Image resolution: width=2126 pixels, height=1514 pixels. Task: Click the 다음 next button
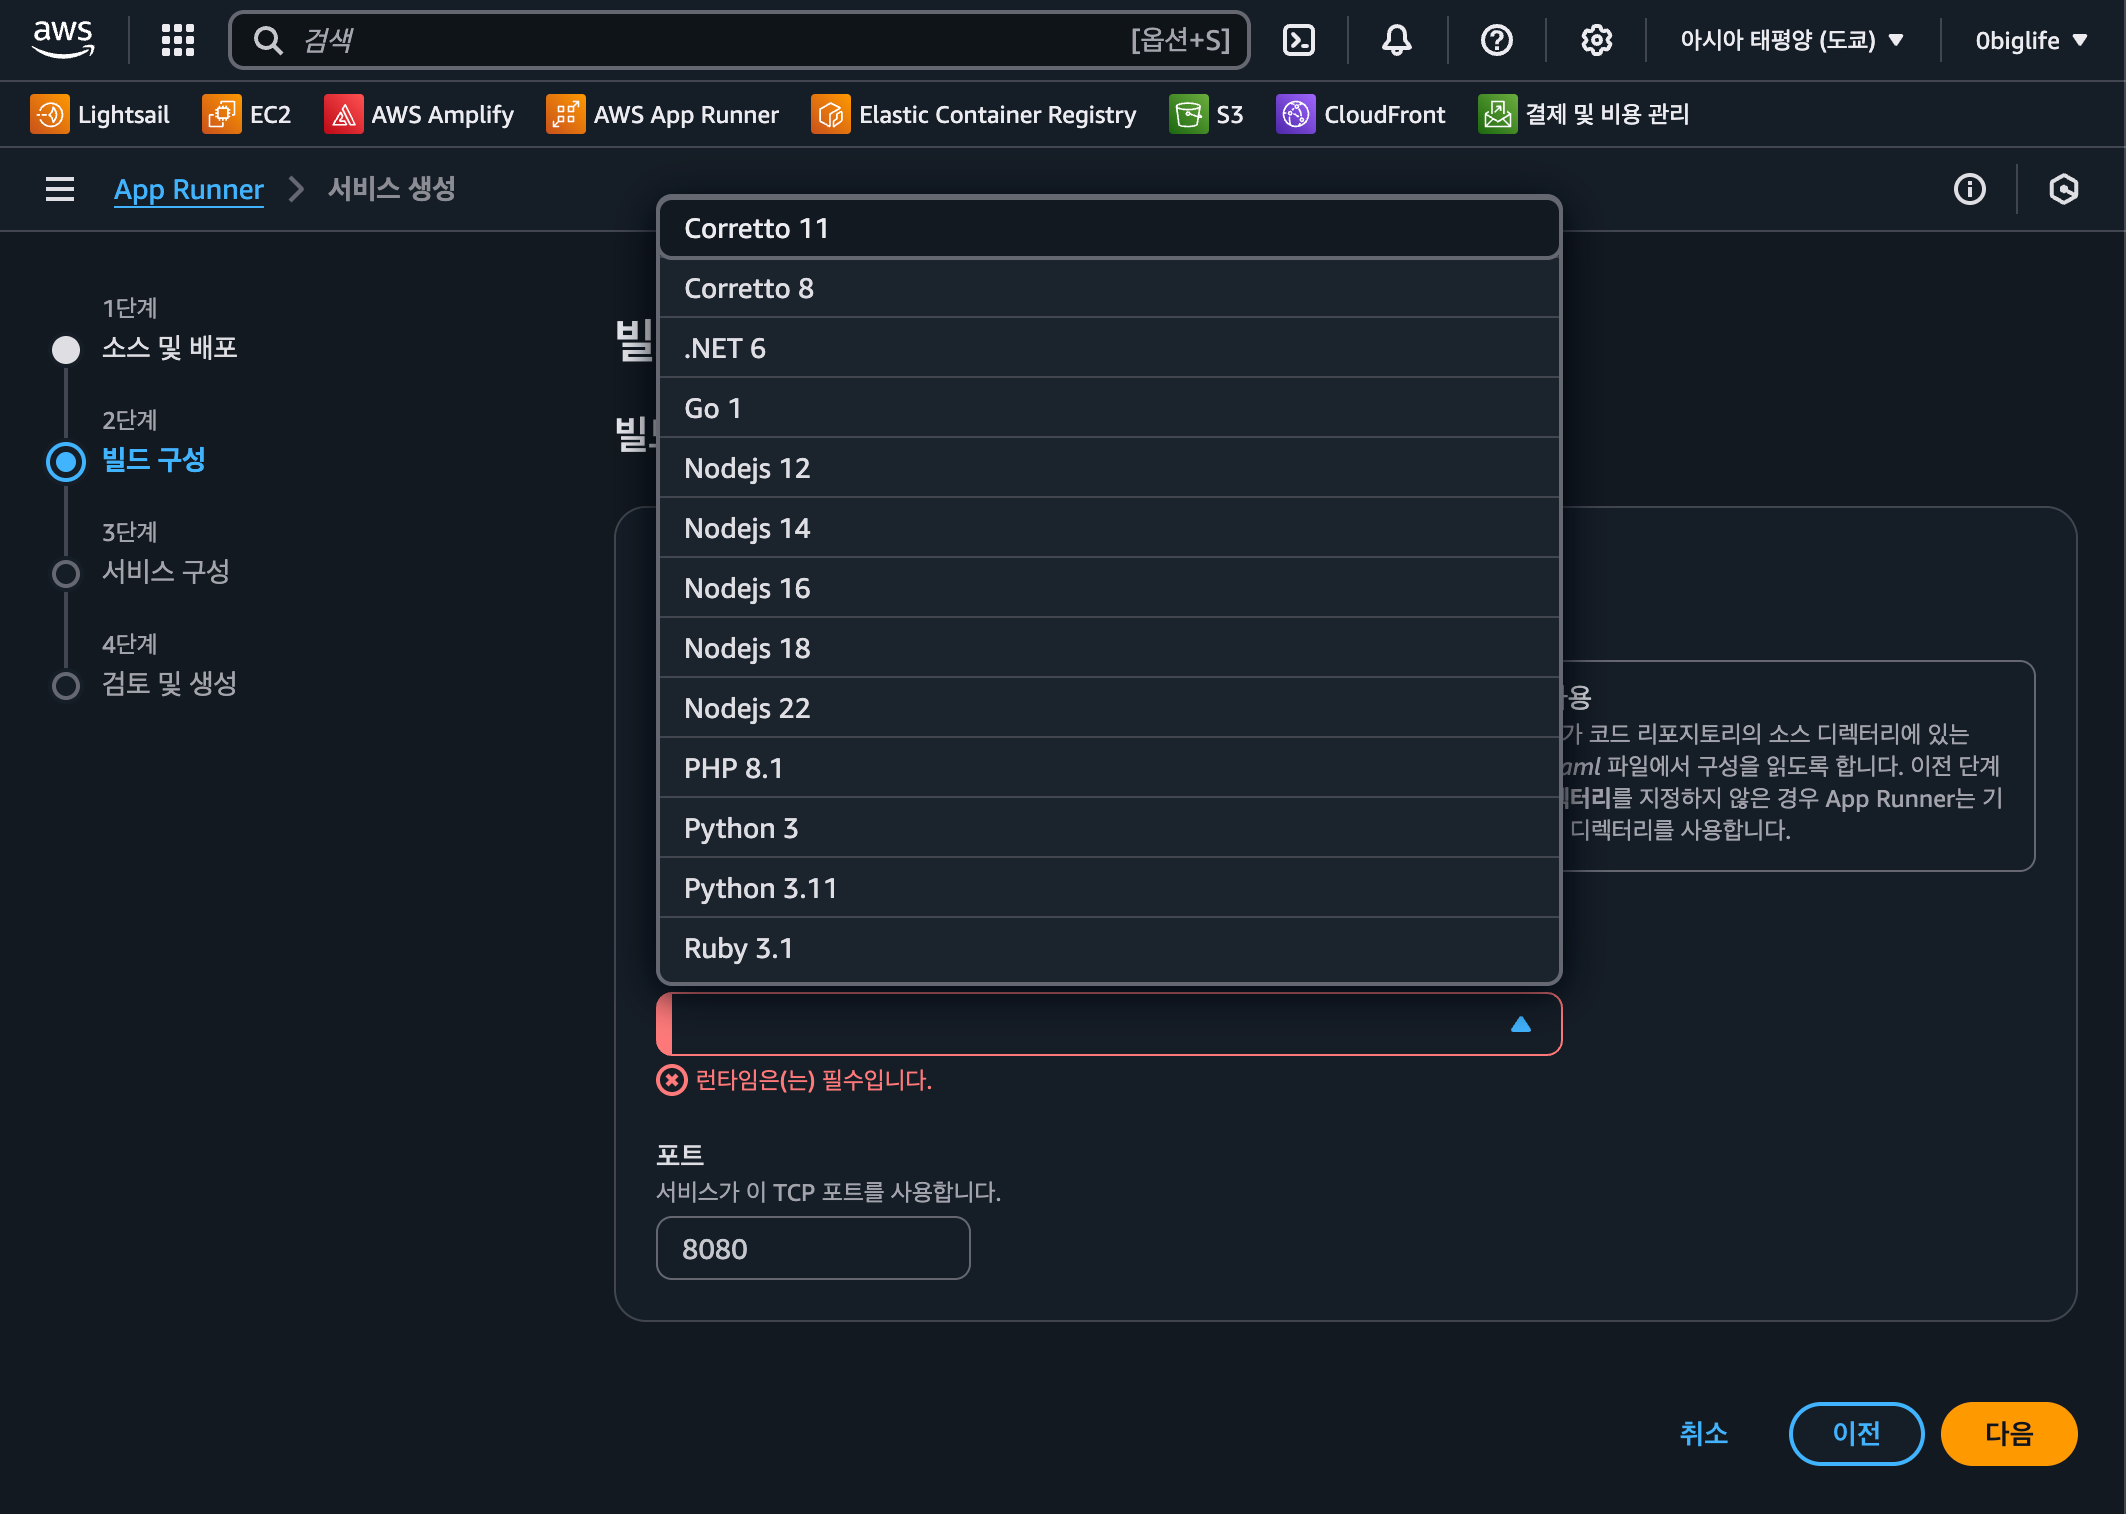coord(2008,1433)
